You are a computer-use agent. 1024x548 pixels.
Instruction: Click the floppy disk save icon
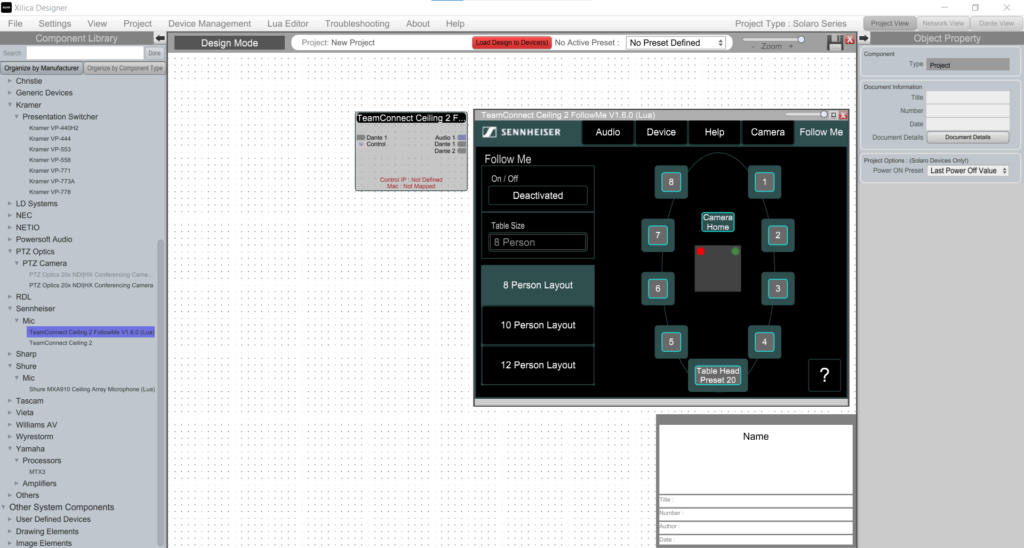[x=835, y=43]
